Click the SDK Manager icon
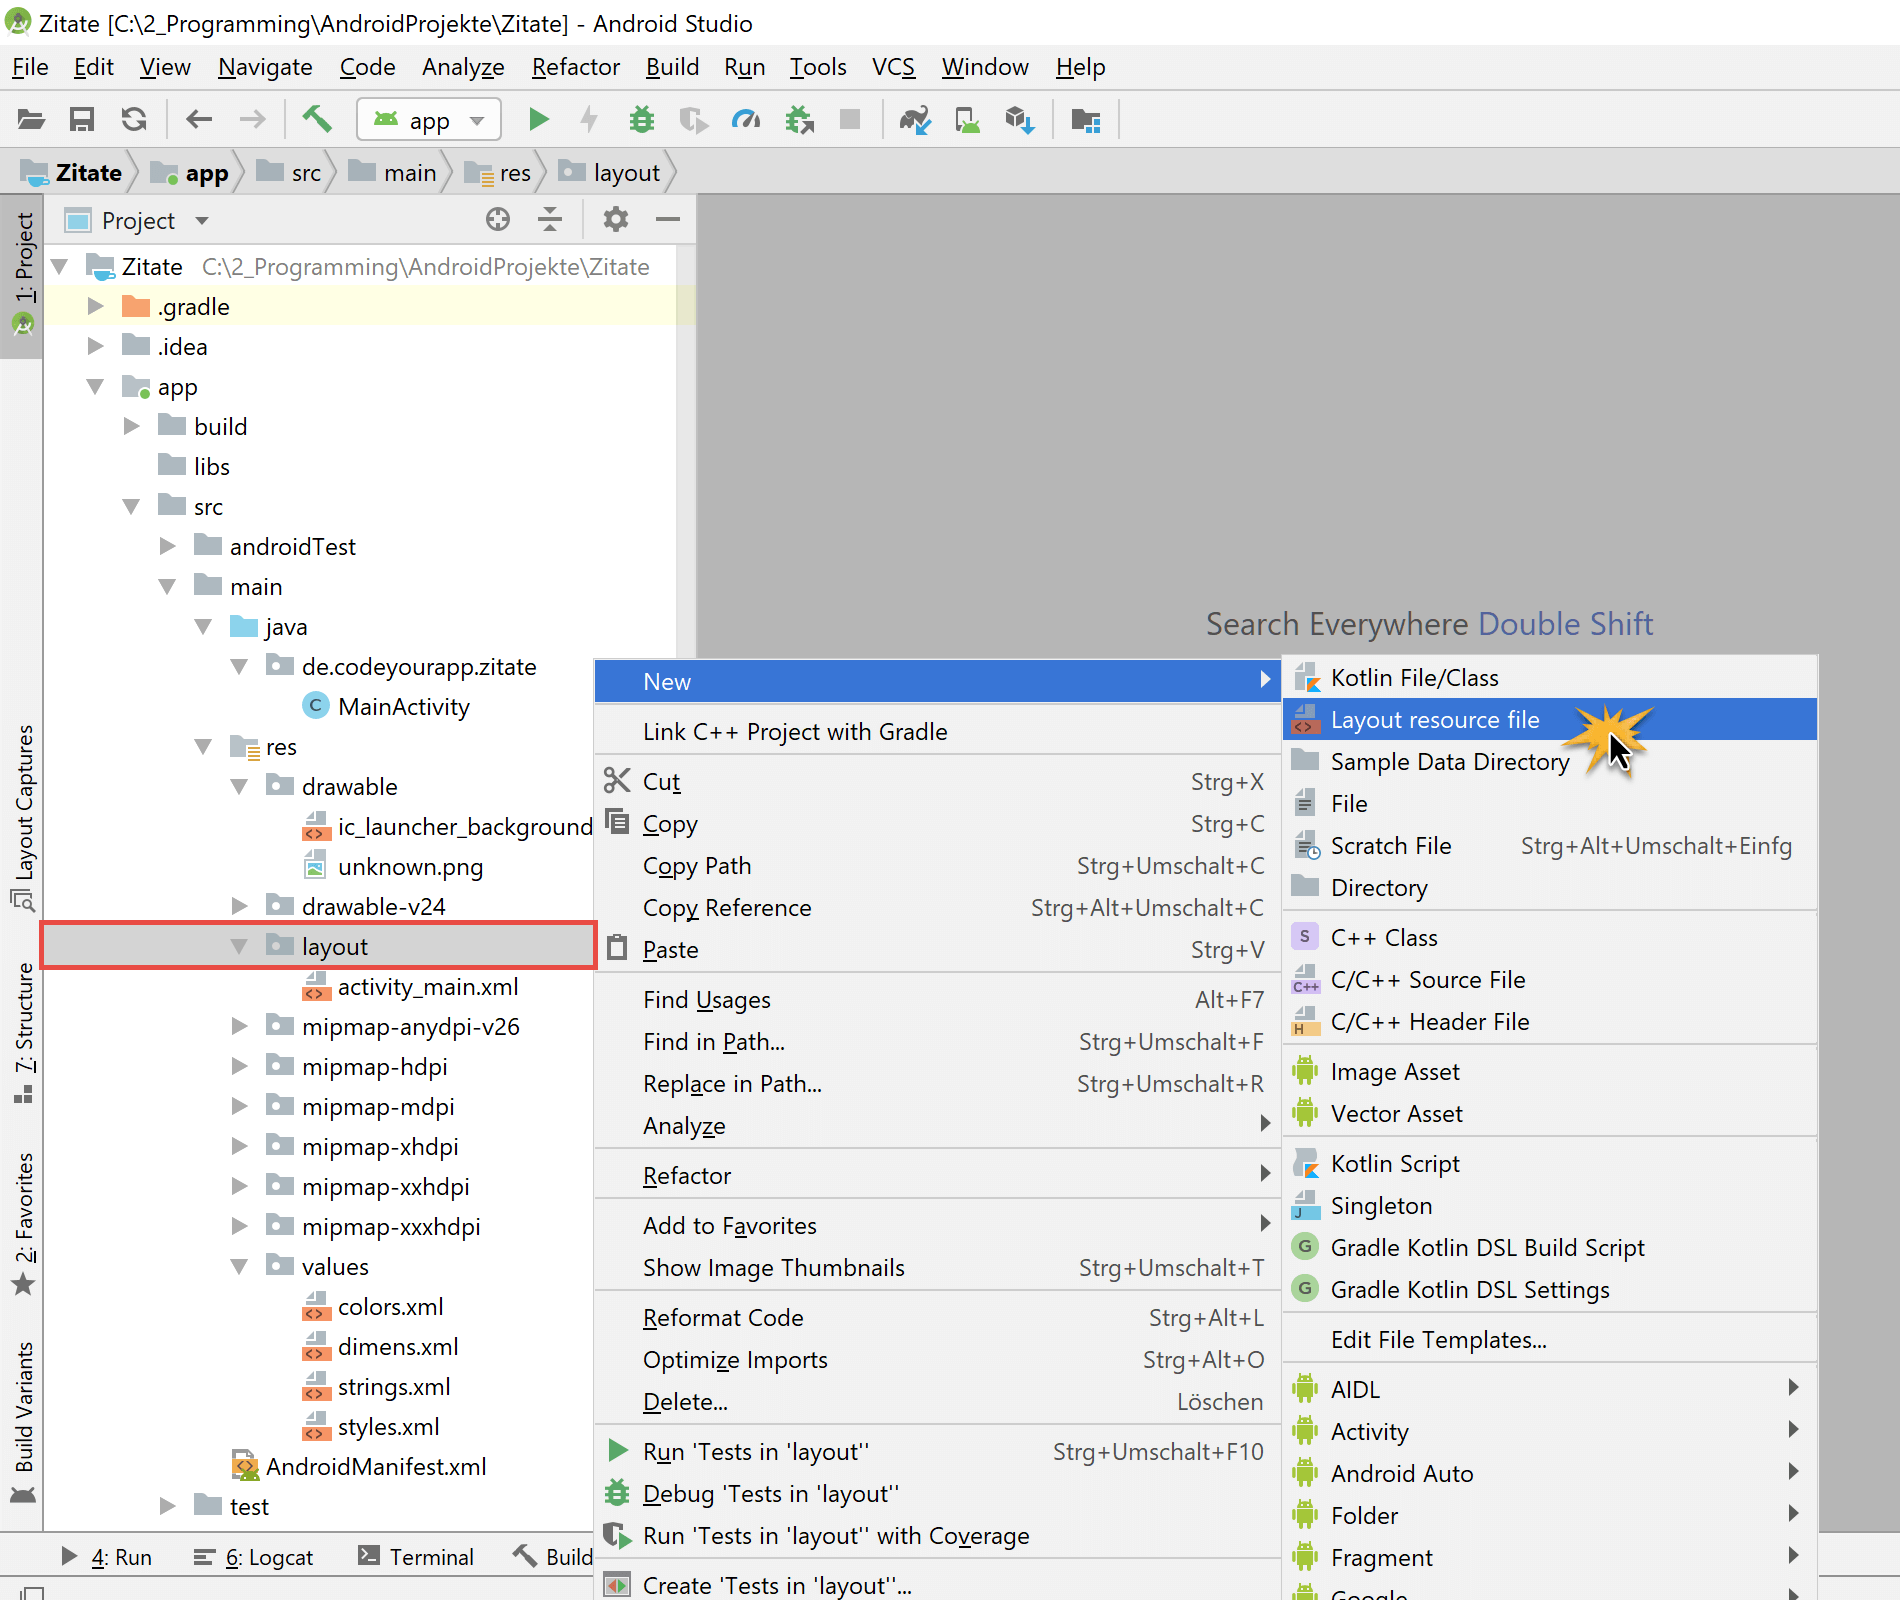The height and width of the screenshot is (1600, 1900). [x=1019, y=120]
